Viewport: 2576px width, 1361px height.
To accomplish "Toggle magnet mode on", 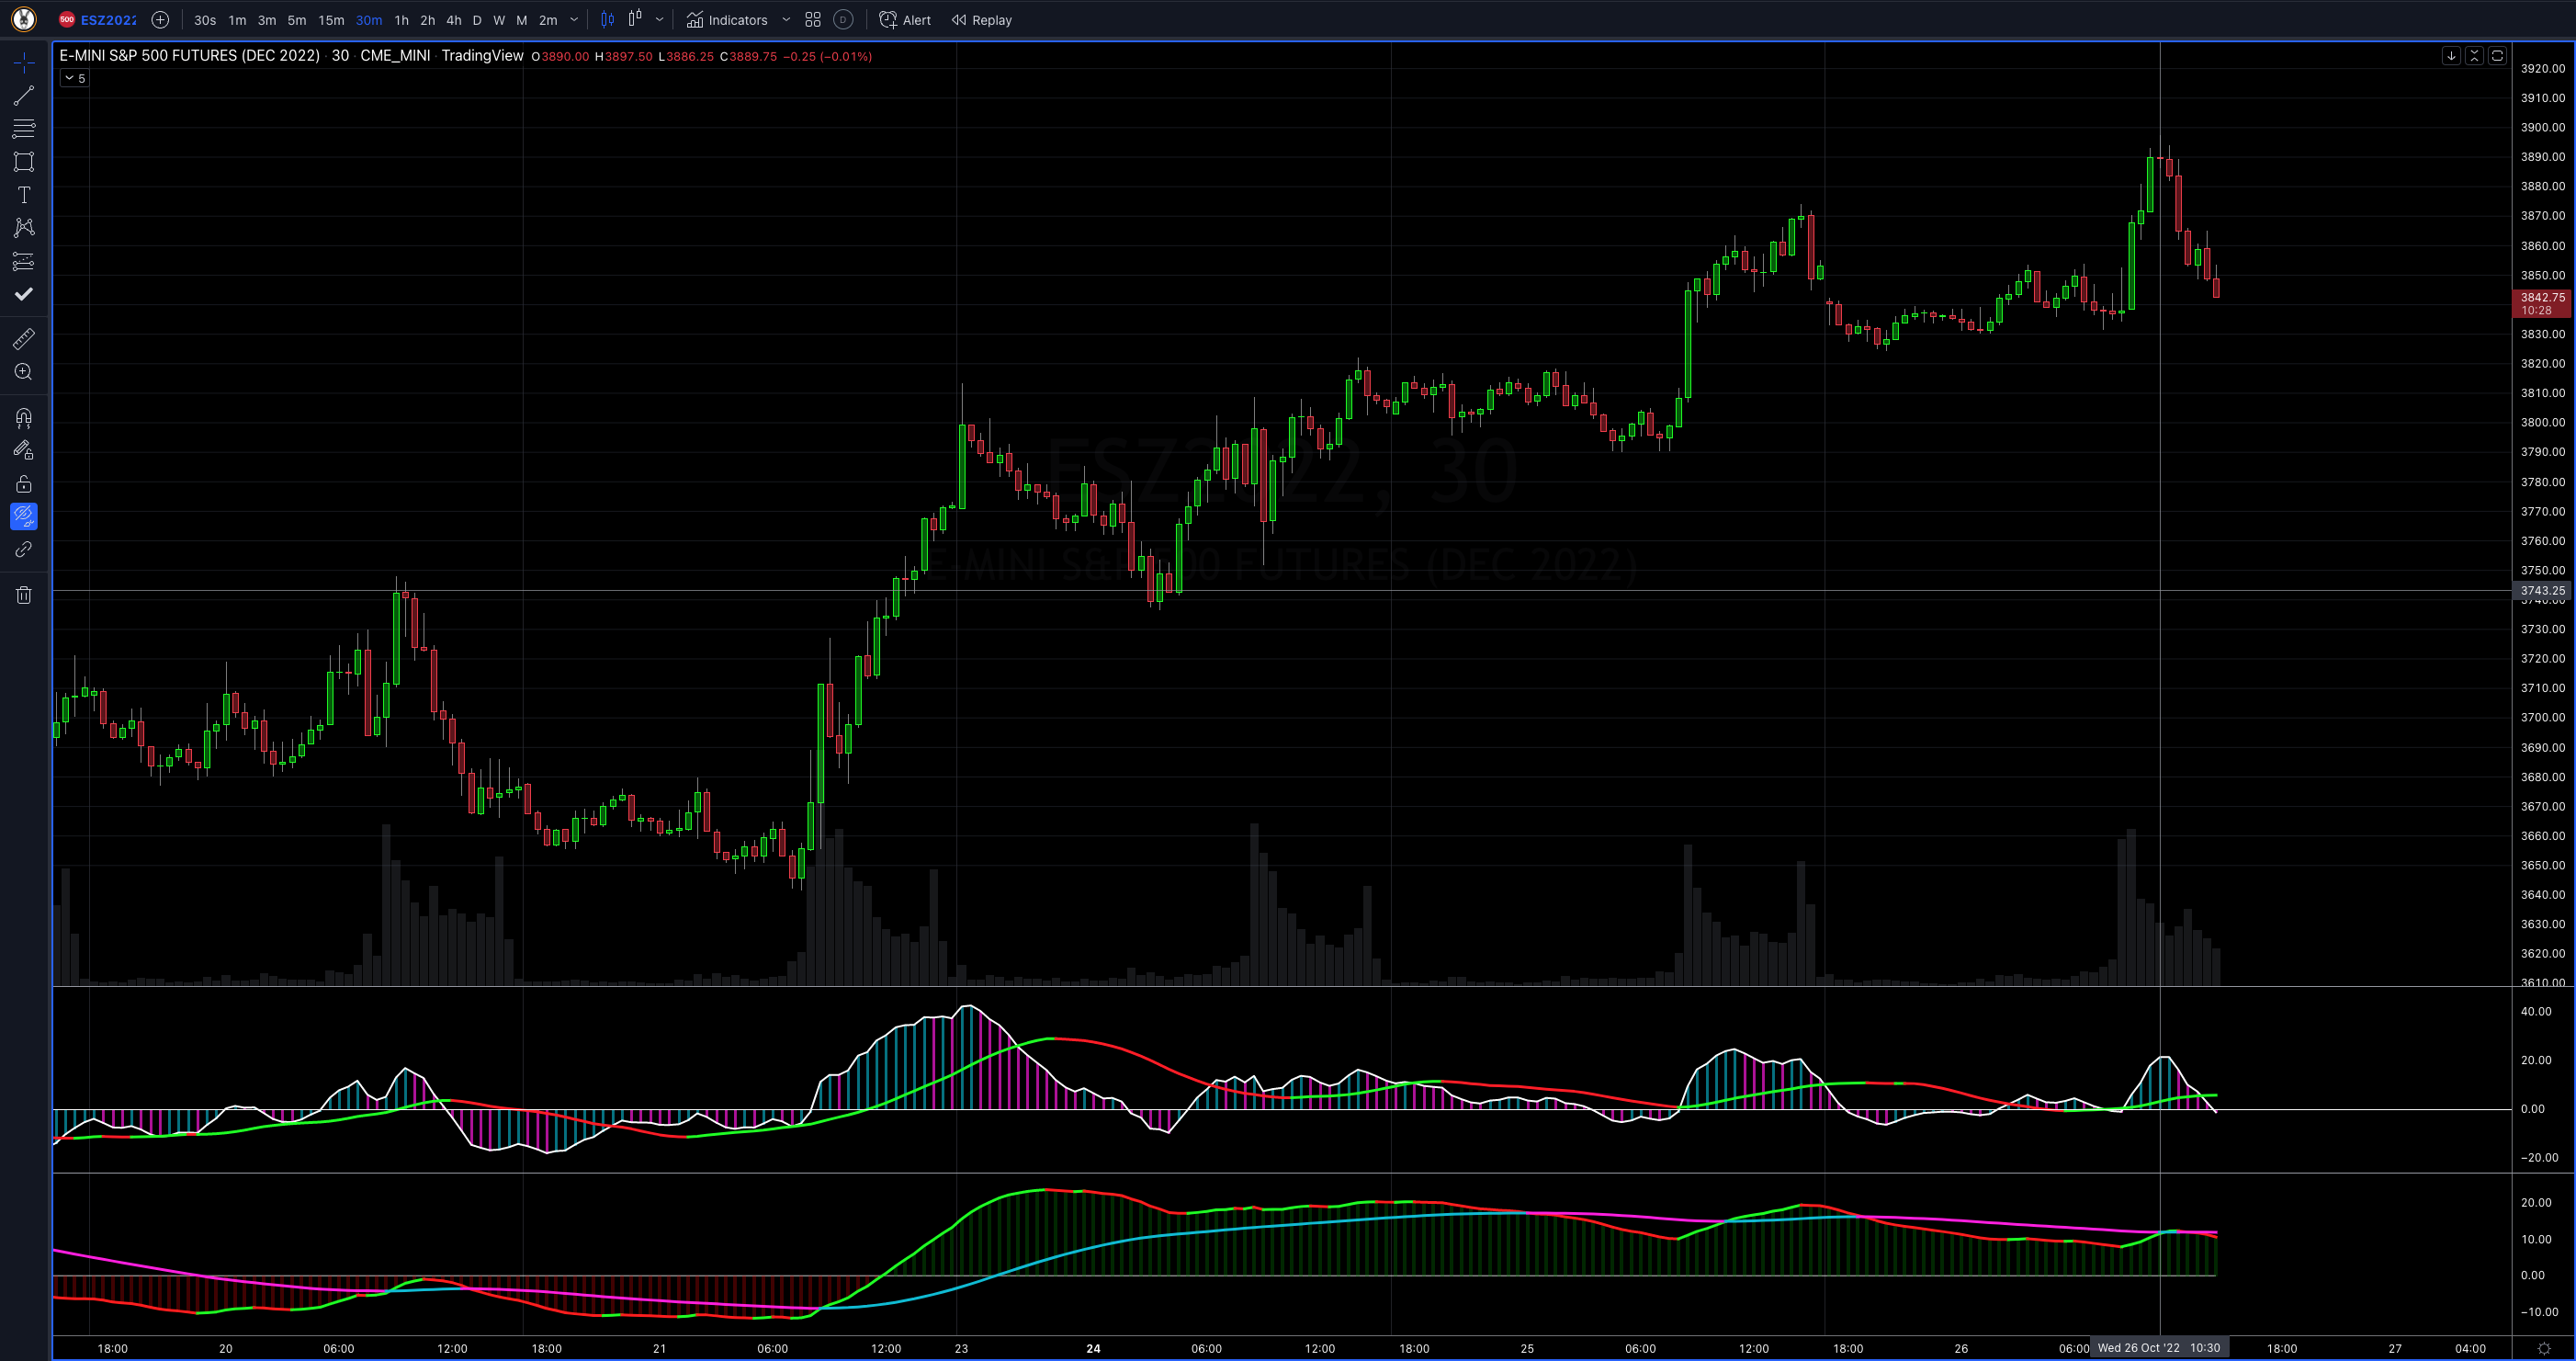I will (x=24, y=418).
